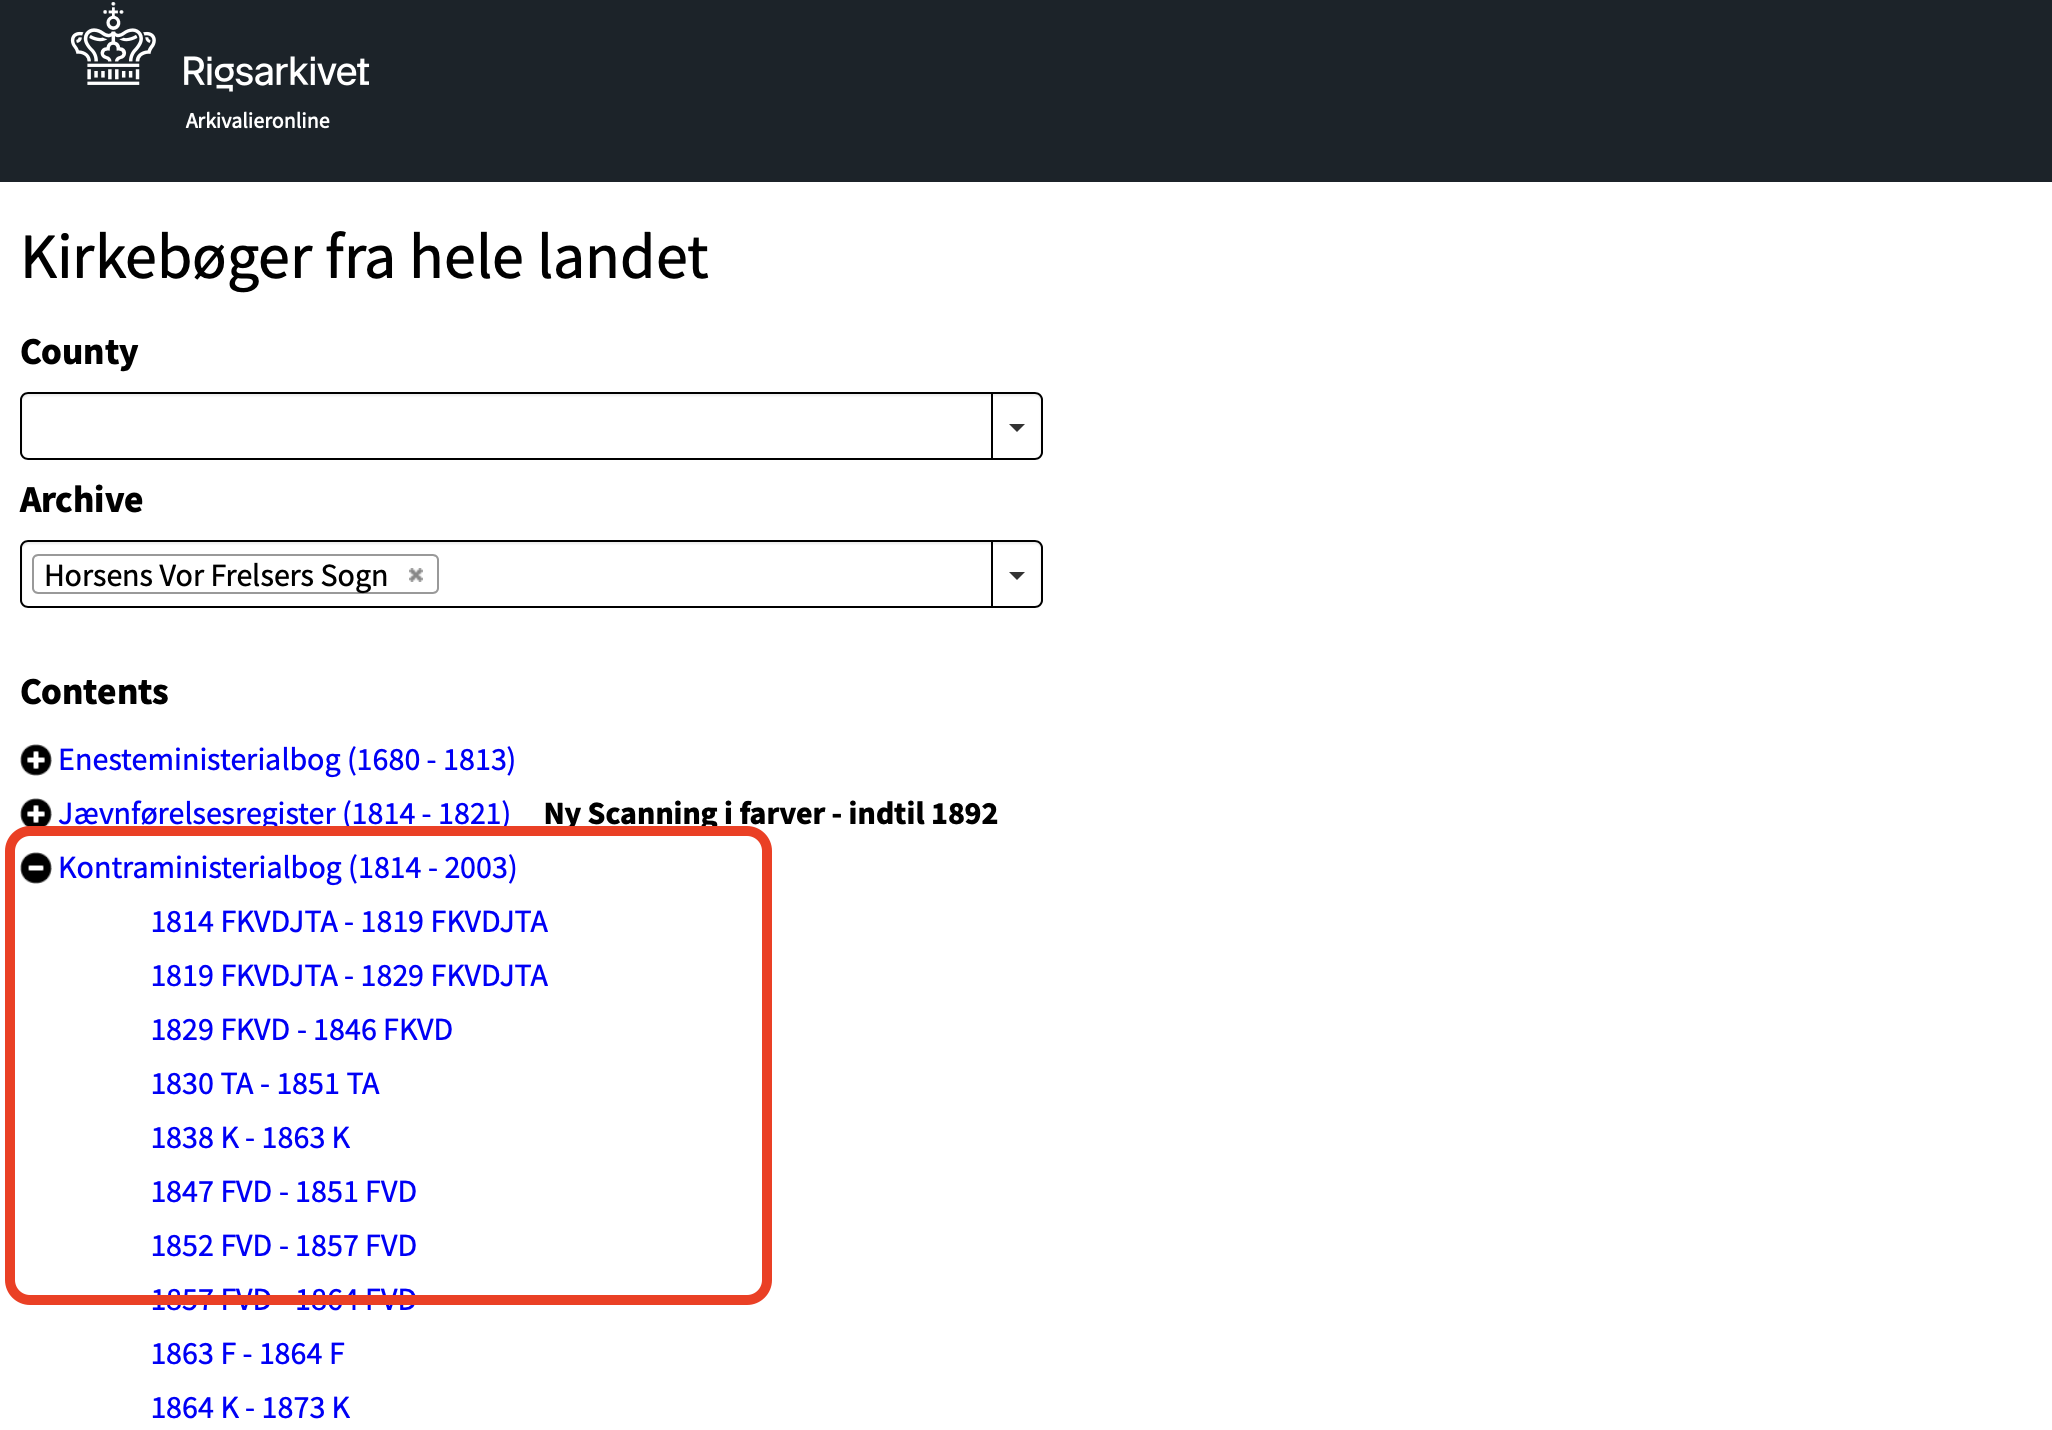2052x1430 pixels.
Task: Expand Jævnførelsesregister using its plus icon
Action: [x=36, y=813]
